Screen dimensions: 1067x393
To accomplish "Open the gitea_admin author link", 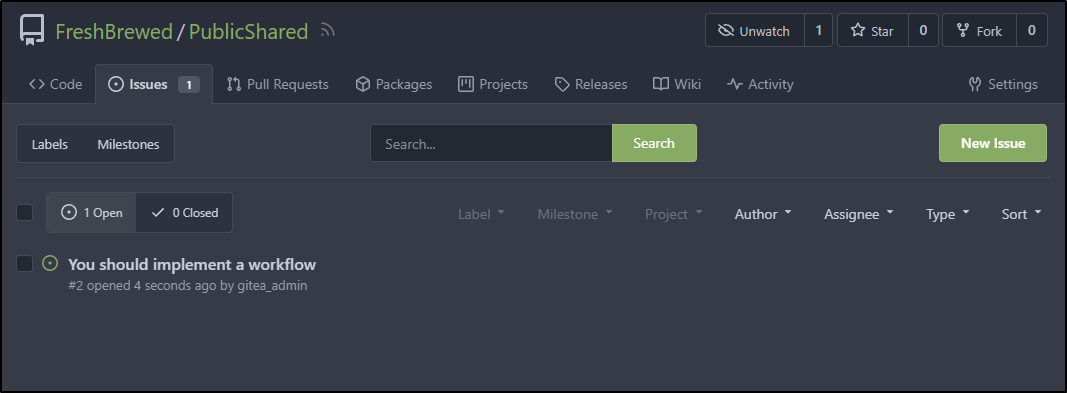I will (272, 286).
